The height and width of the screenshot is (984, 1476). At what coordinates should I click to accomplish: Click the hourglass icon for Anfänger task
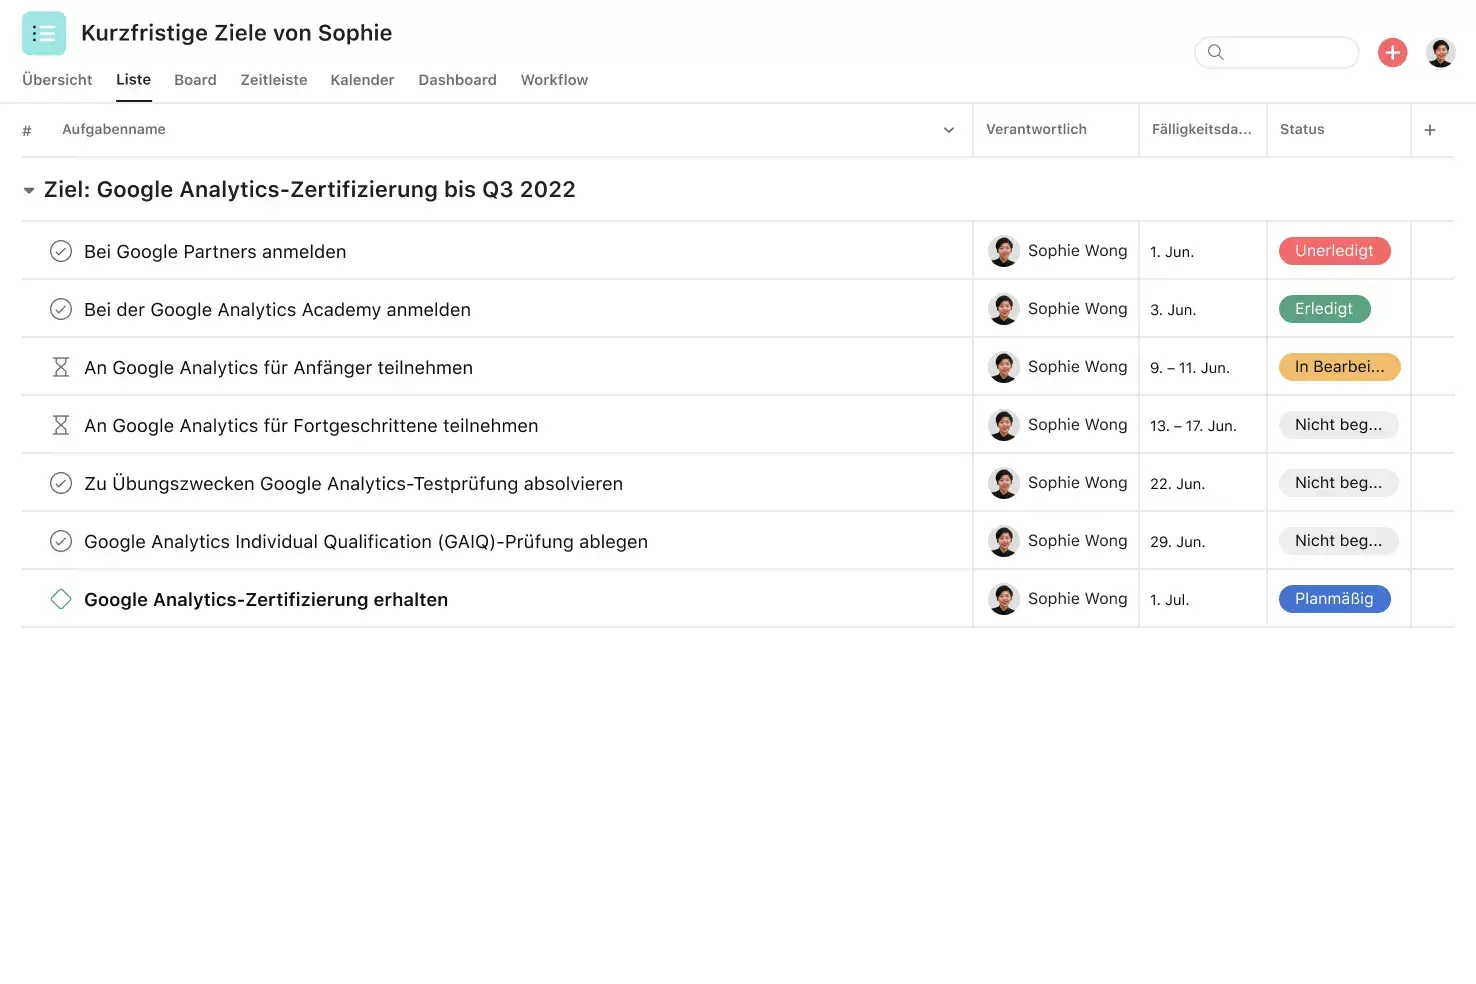point(61,367)
